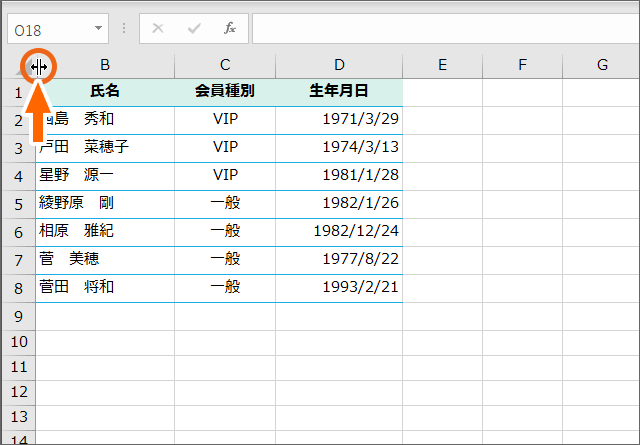Screen dimensions: 640x445
Task: Click the date cell 1982/1/26
Action: point(339,205)
